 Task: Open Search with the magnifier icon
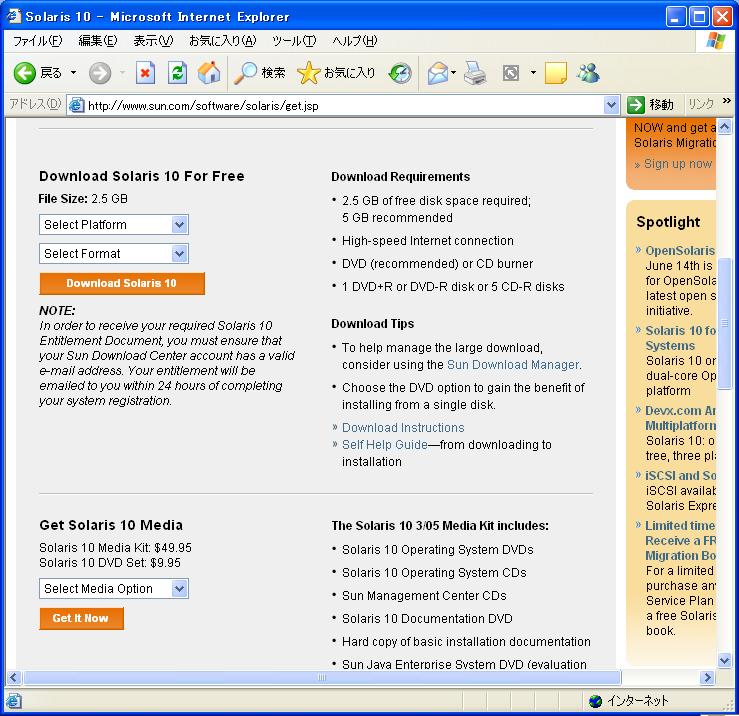pyautogui.click(x=245, y=73)
